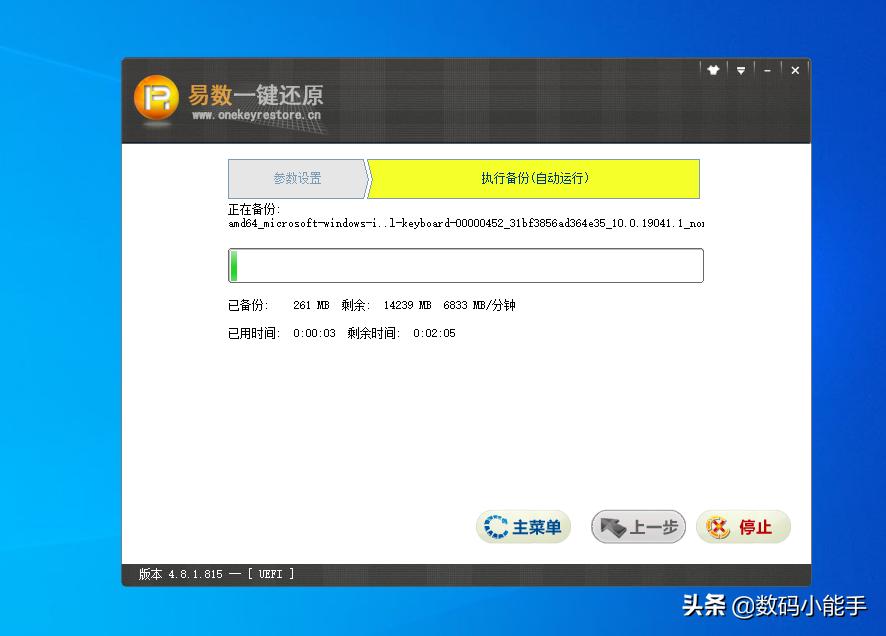Stop the backup with the 停止 button
The width and height of the screenshot is (886, 636).
743,526
